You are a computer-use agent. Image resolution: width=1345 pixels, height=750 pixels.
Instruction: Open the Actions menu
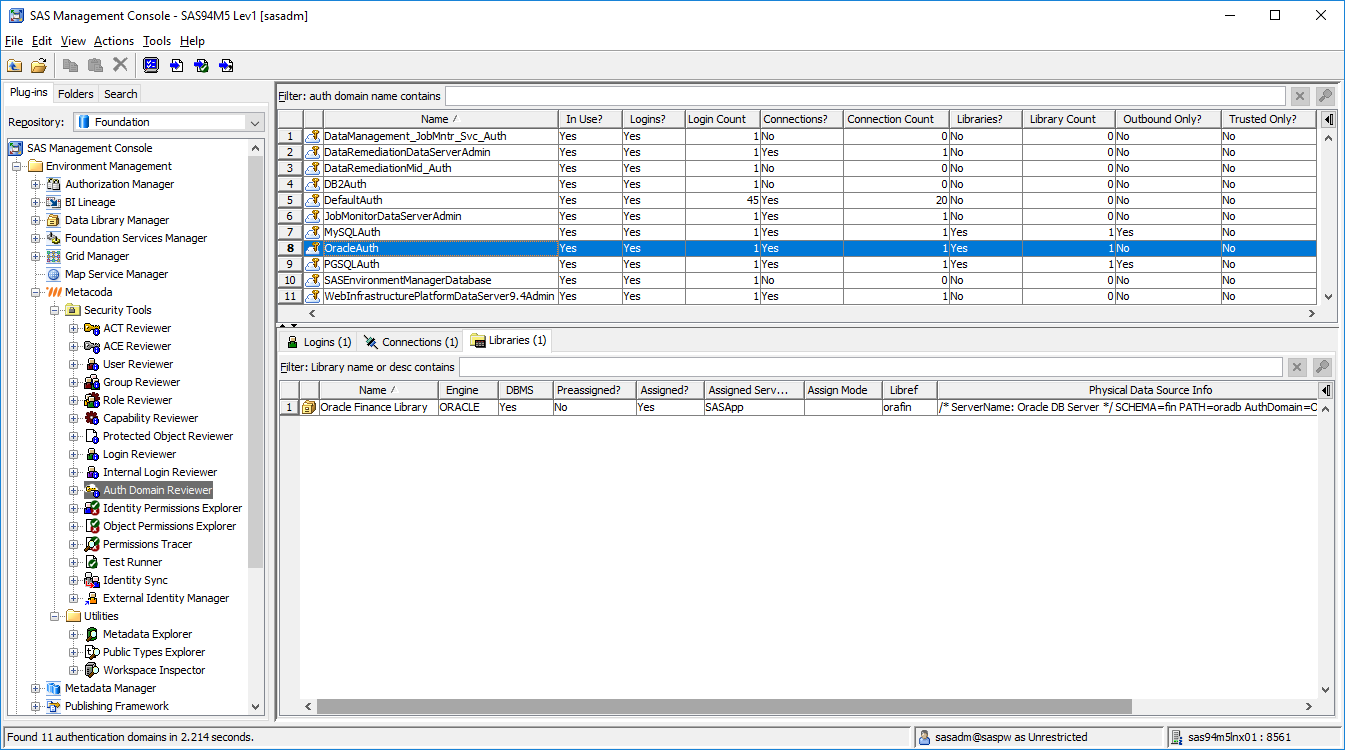tap(114, 41)
